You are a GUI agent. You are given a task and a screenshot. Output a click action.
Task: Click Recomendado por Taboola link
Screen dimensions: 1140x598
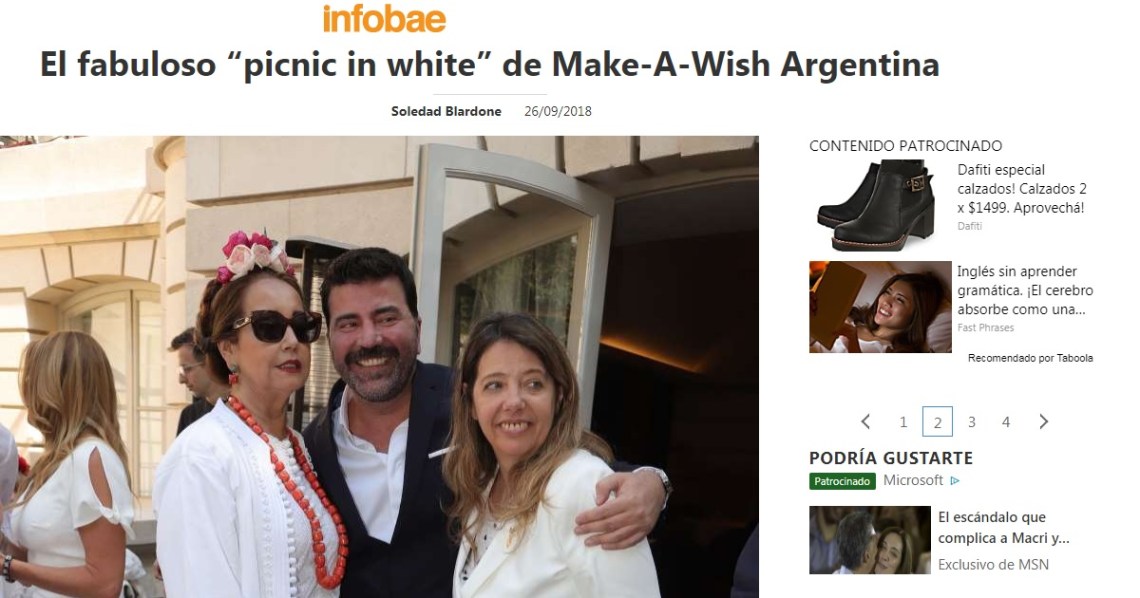(x=1030, y=358)
